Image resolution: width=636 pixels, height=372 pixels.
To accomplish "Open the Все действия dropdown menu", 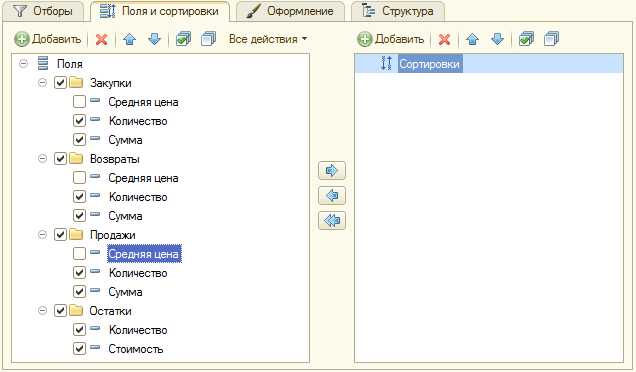I will click(268, 39).
